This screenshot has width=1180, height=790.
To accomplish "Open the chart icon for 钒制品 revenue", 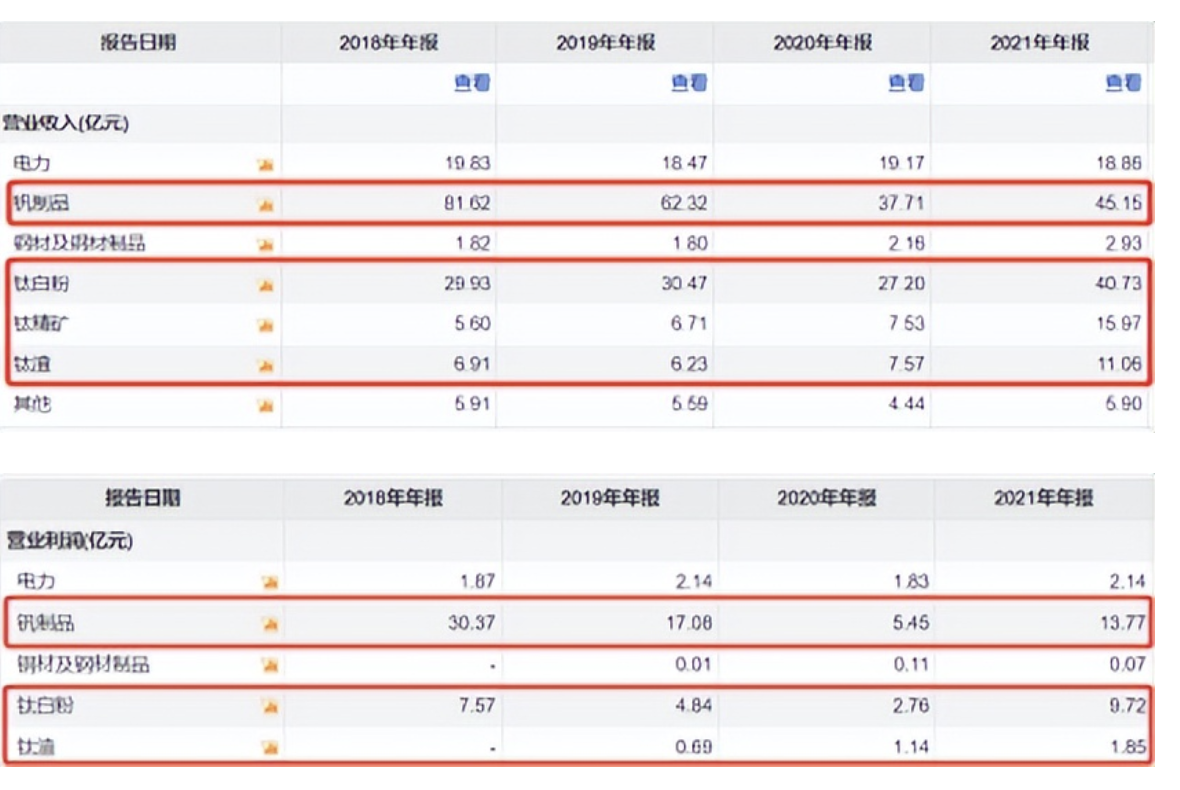I will (x=265, y=205).
